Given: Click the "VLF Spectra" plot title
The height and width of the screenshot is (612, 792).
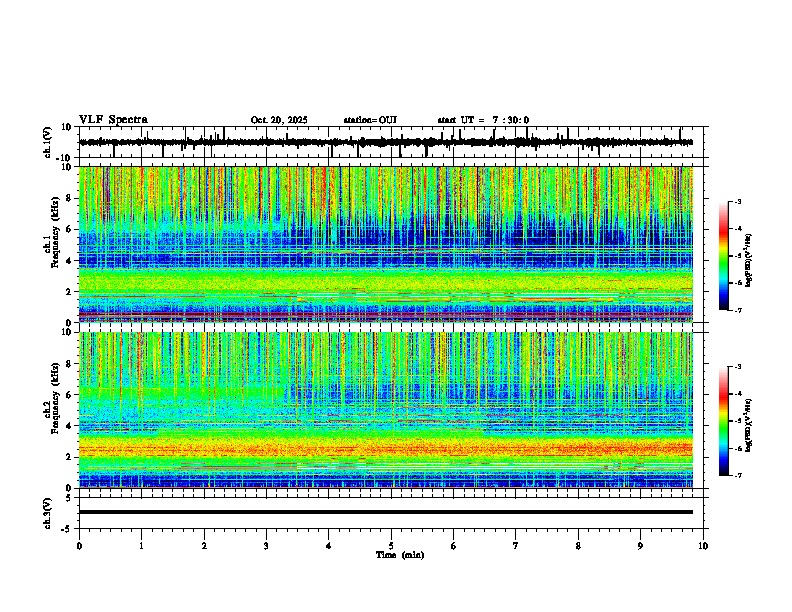Looking at the screenshot, I should pyautogui.click(x=113, y=120).
